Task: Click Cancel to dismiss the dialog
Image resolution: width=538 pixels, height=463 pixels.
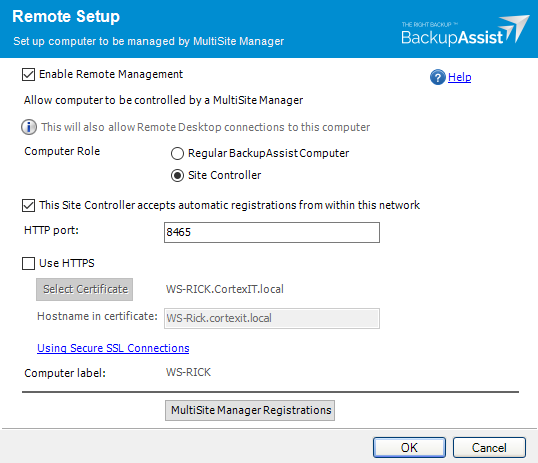Action: (489, 448)
